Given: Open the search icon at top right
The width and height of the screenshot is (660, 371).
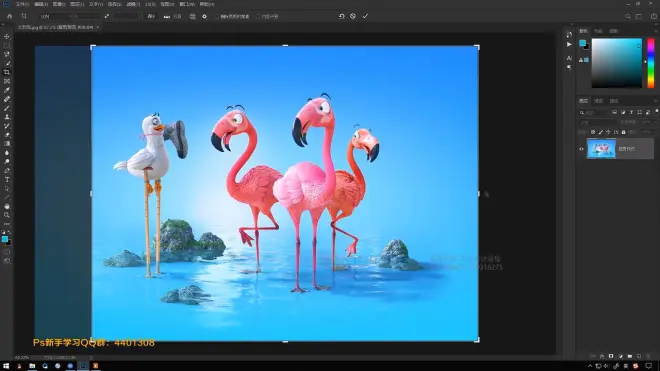Looking at the screenshot, I should coord(628,16).
